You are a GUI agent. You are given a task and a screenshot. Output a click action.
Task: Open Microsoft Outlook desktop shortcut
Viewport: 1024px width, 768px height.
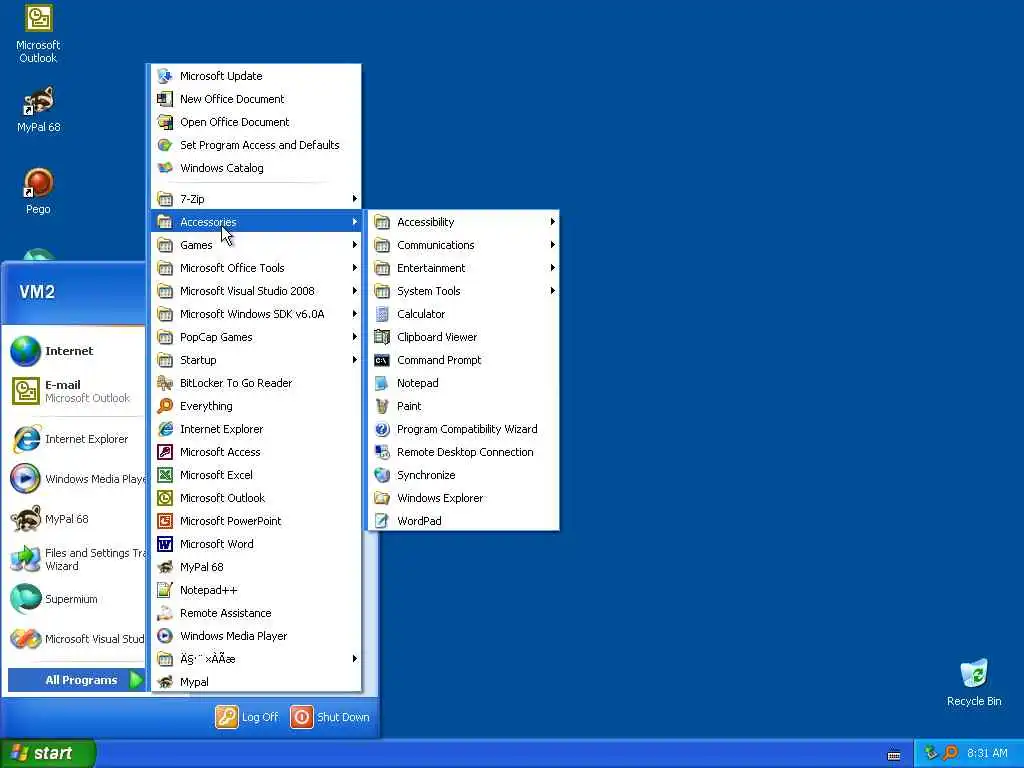(x=38, y=34)
